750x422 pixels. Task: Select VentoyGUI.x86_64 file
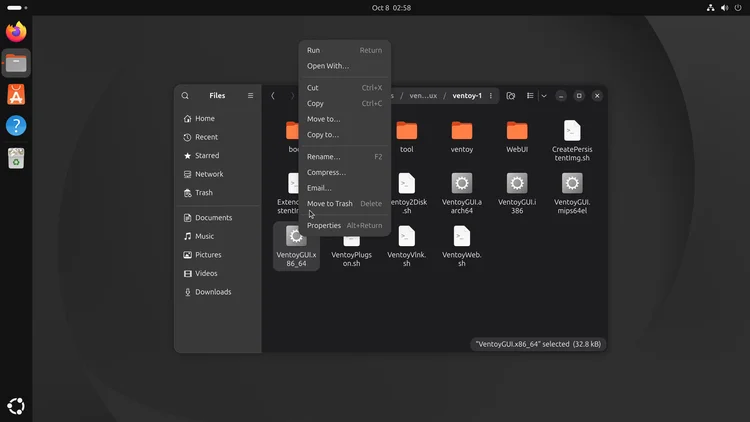pyautogui.click(x=296, y=246)
